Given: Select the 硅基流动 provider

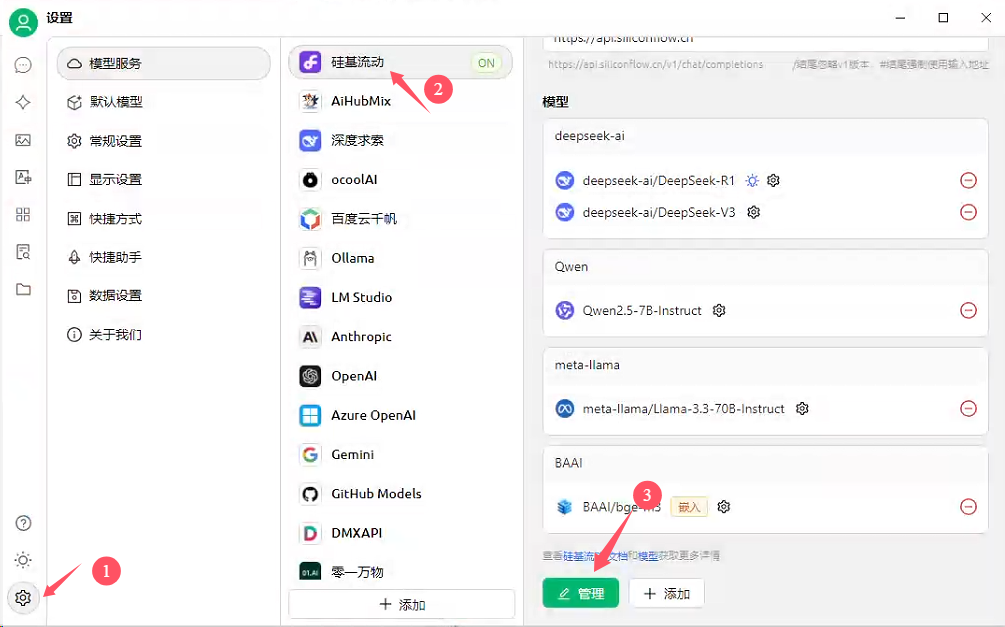Looking at the screenshot, I should 401,62.
